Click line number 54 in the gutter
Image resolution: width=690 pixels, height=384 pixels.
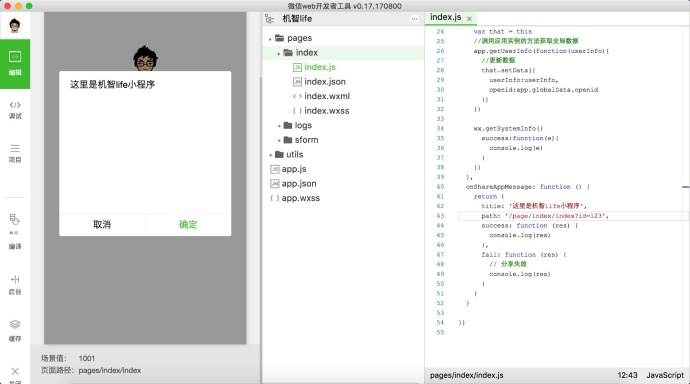coord(440,322)
